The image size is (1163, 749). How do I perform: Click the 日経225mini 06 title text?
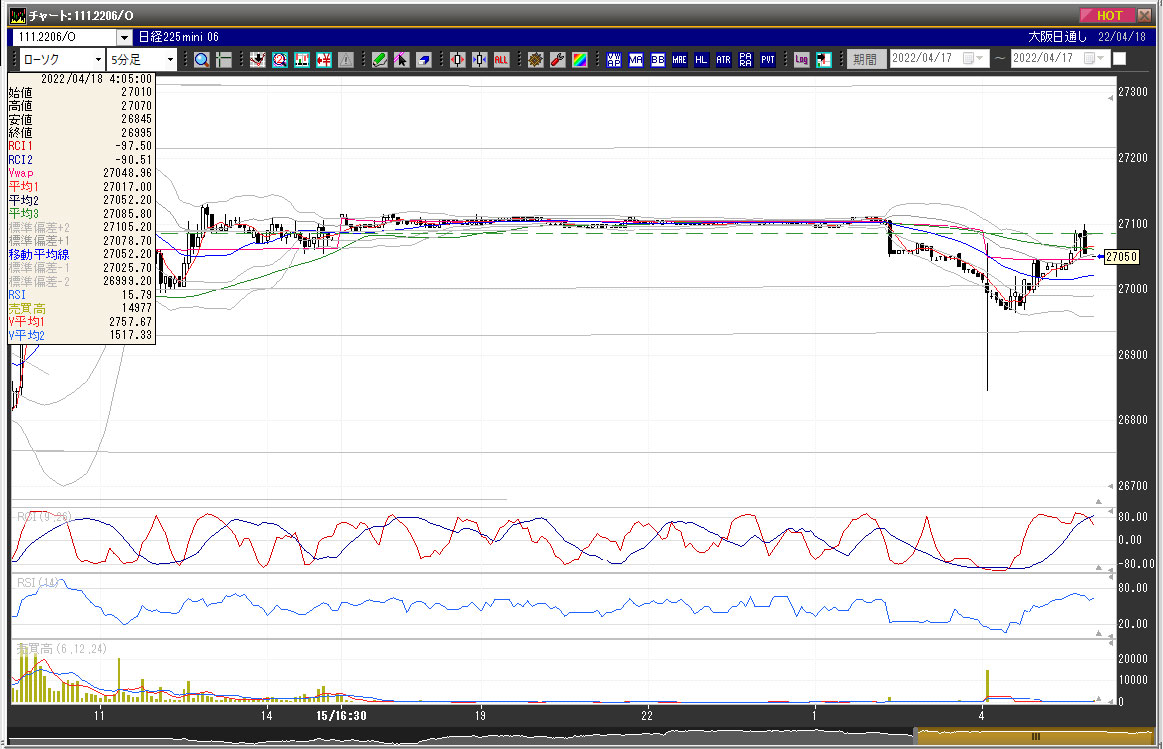click(x=179, y=37)
